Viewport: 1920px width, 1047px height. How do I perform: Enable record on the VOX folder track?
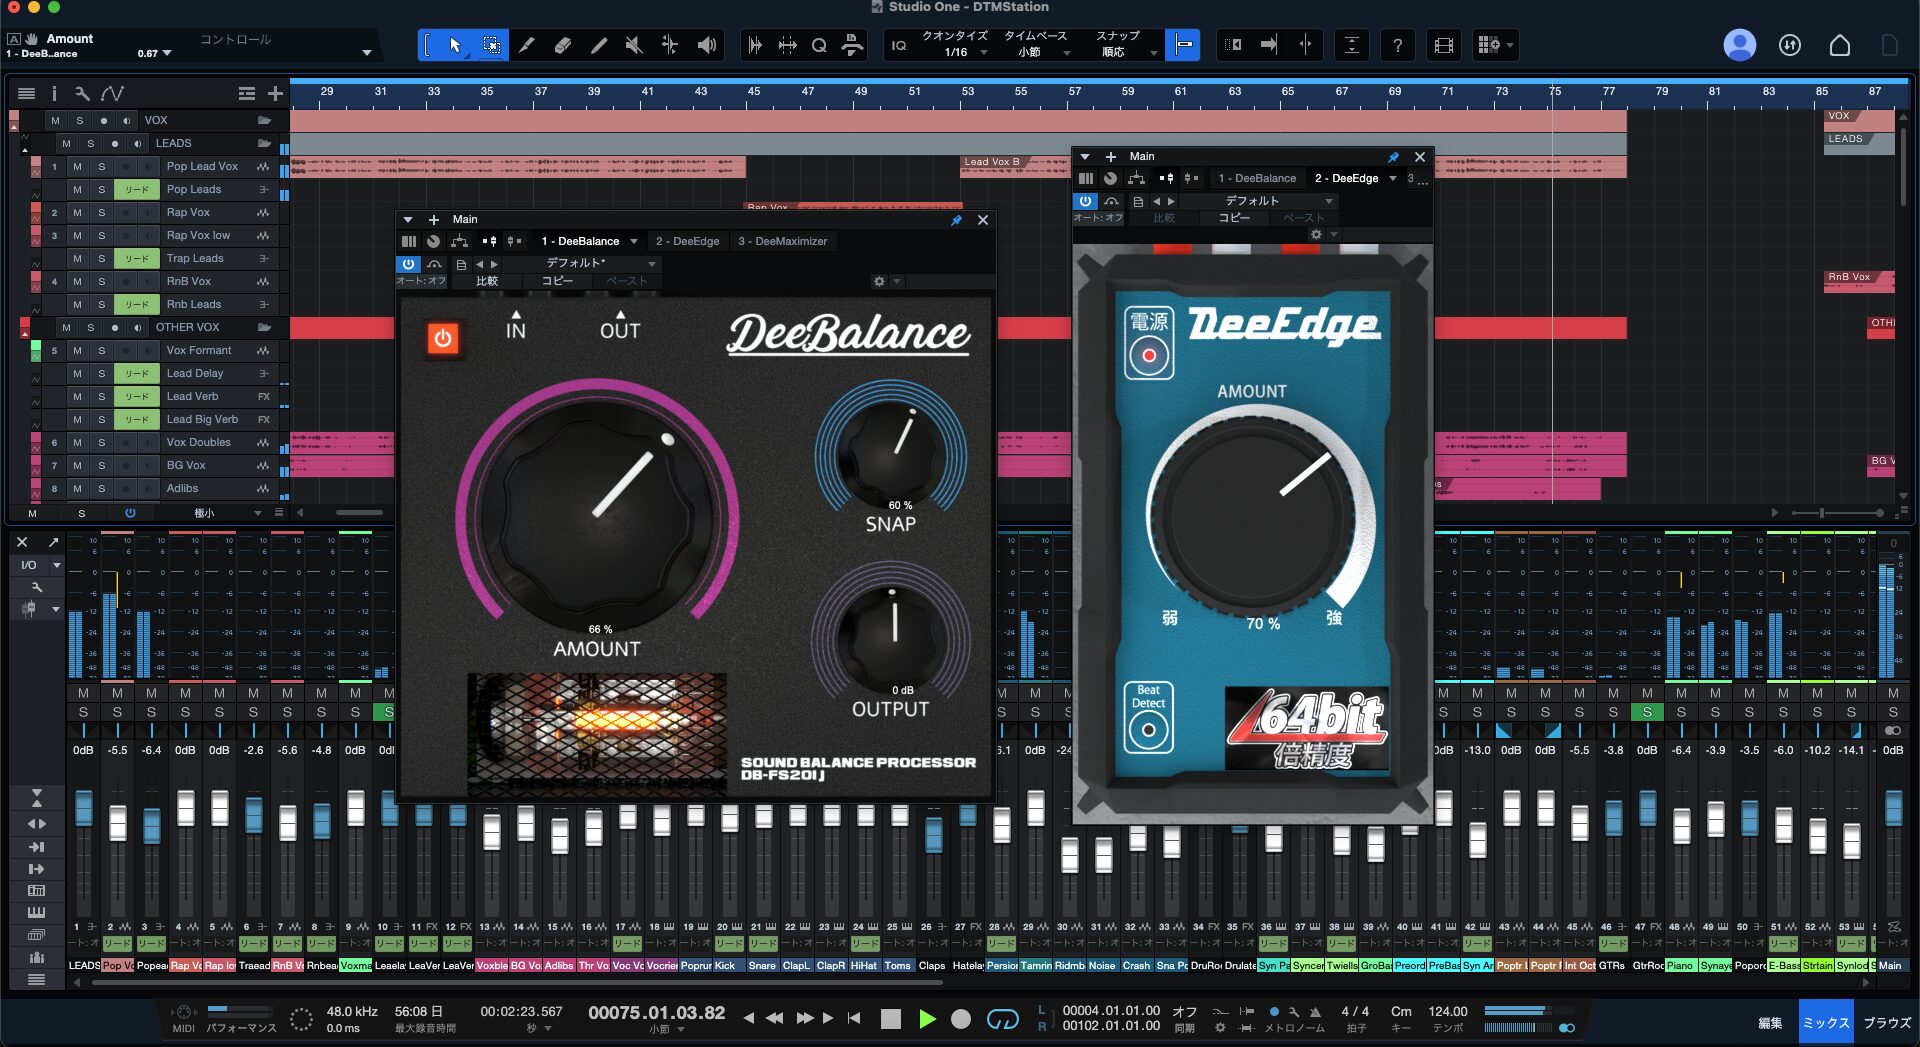click(104, 120)
